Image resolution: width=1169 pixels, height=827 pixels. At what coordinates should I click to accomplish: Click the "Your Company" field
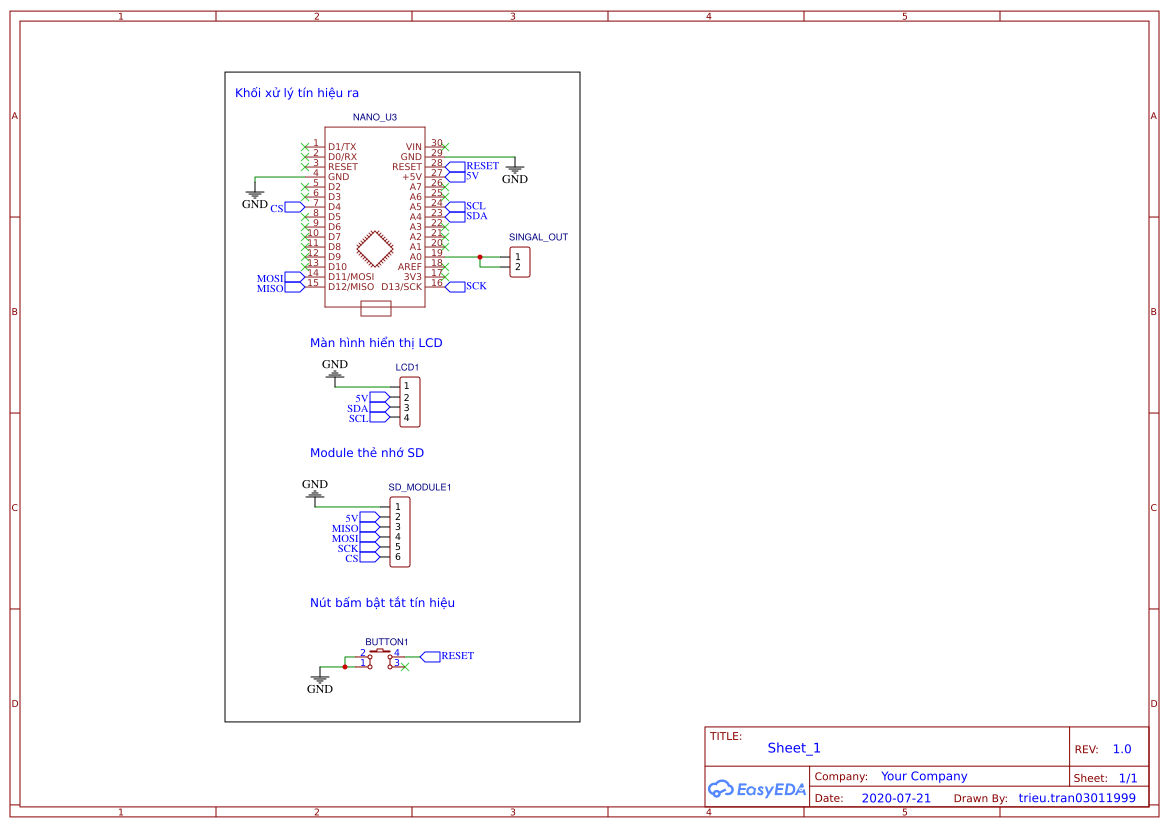pyautogui.click(x=924, y=776)
